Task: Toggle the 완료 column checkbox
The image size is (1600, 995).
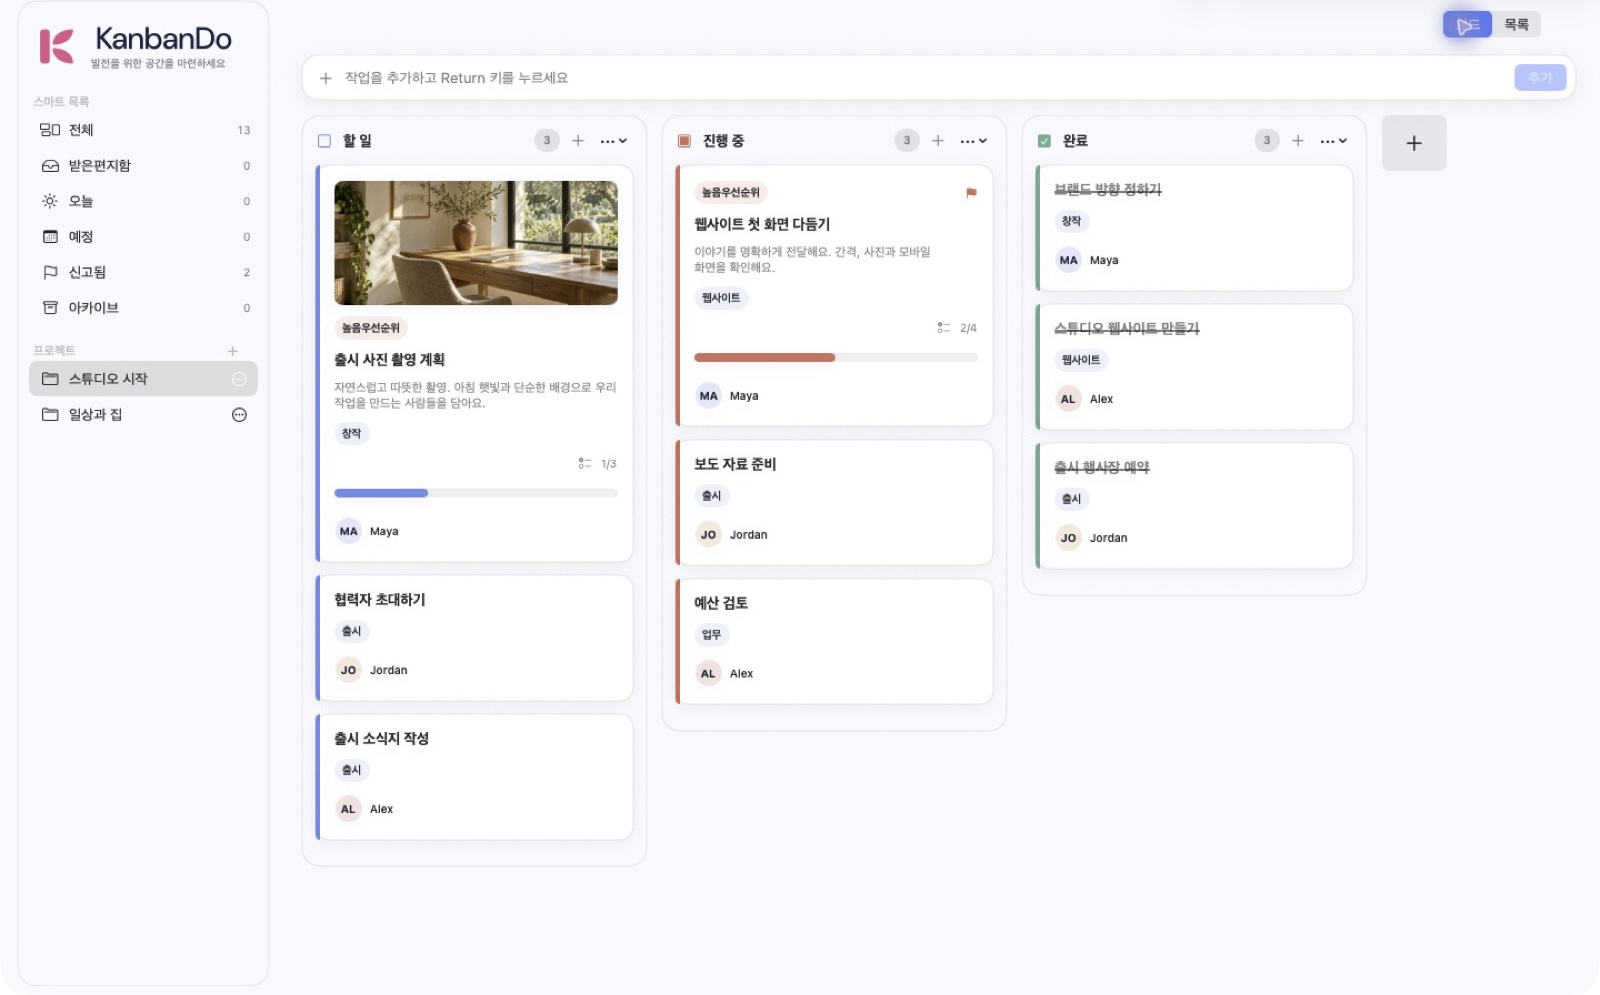Action: [x=1044, y=141]
